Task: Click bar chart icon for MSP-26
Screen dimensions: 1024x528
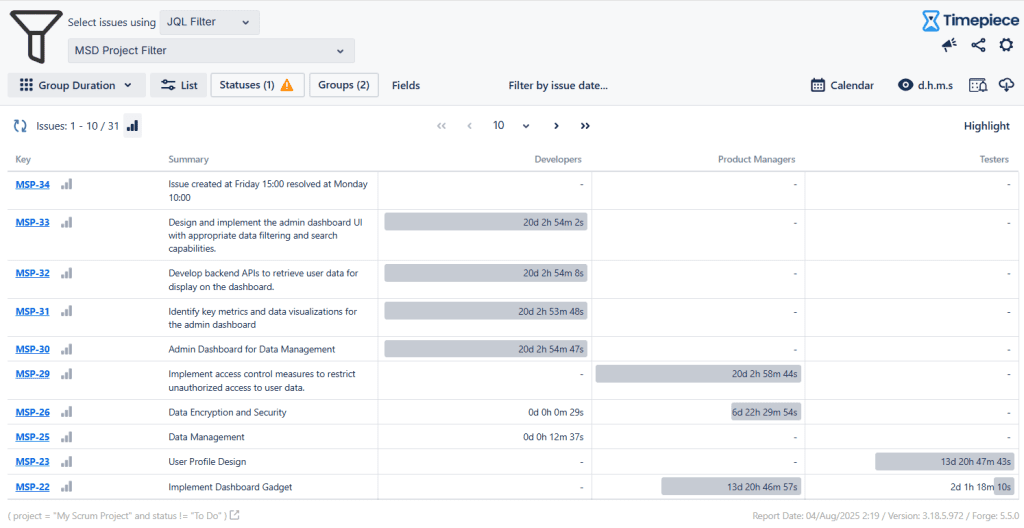Action: tap(67, 412)
